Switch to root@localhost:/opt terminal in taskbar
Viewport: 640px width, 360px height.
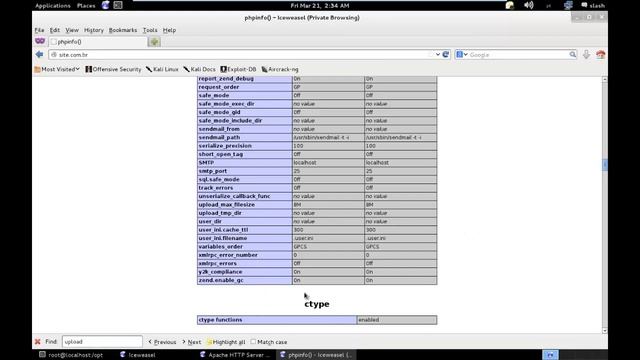(x=71, y=355)
